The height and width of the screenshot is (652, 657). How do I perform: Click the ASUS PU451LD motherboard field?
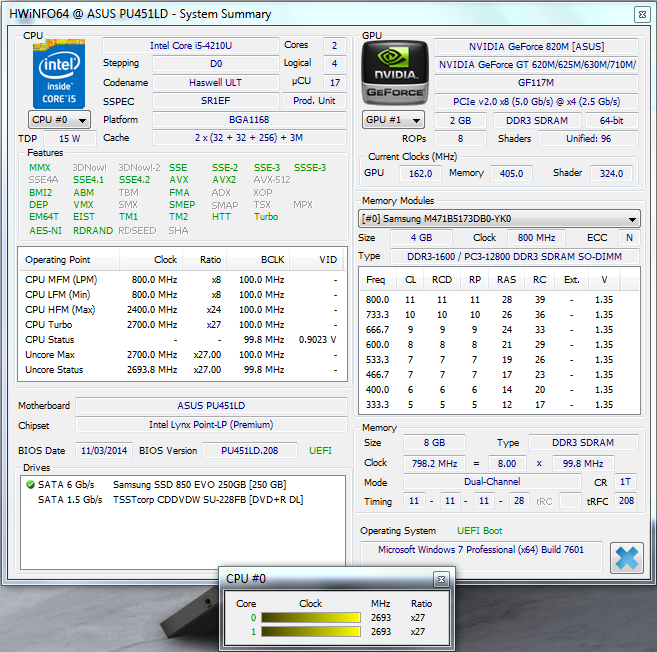211,406
